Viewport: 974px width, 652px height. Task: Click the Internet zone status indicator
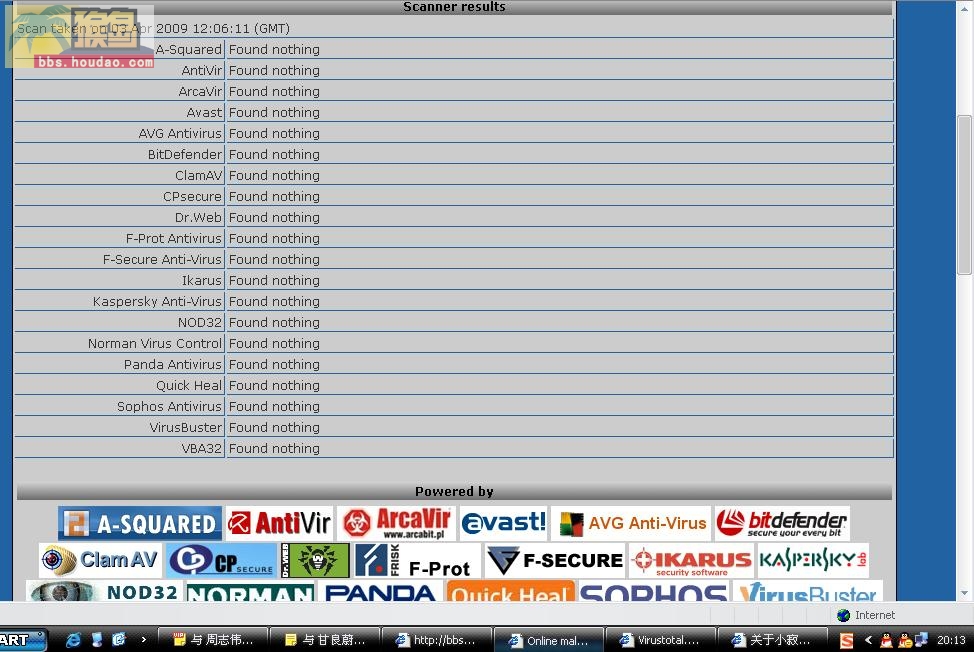866,615
